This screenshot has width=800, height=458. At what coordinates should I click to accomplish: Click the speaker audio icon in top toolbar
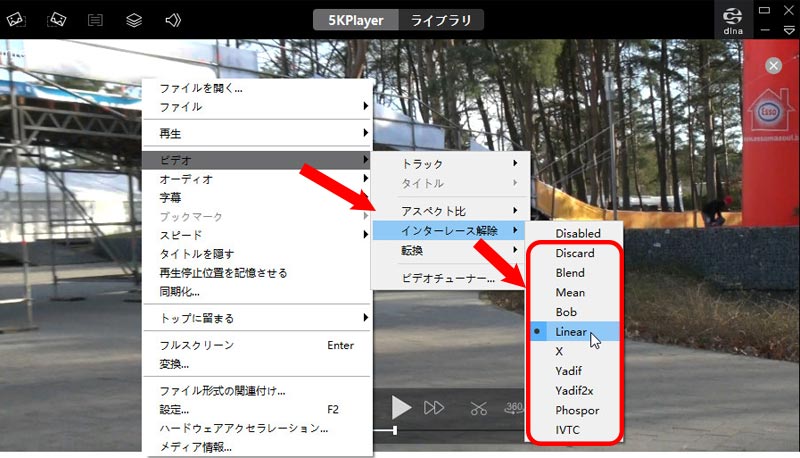point(173,20)
